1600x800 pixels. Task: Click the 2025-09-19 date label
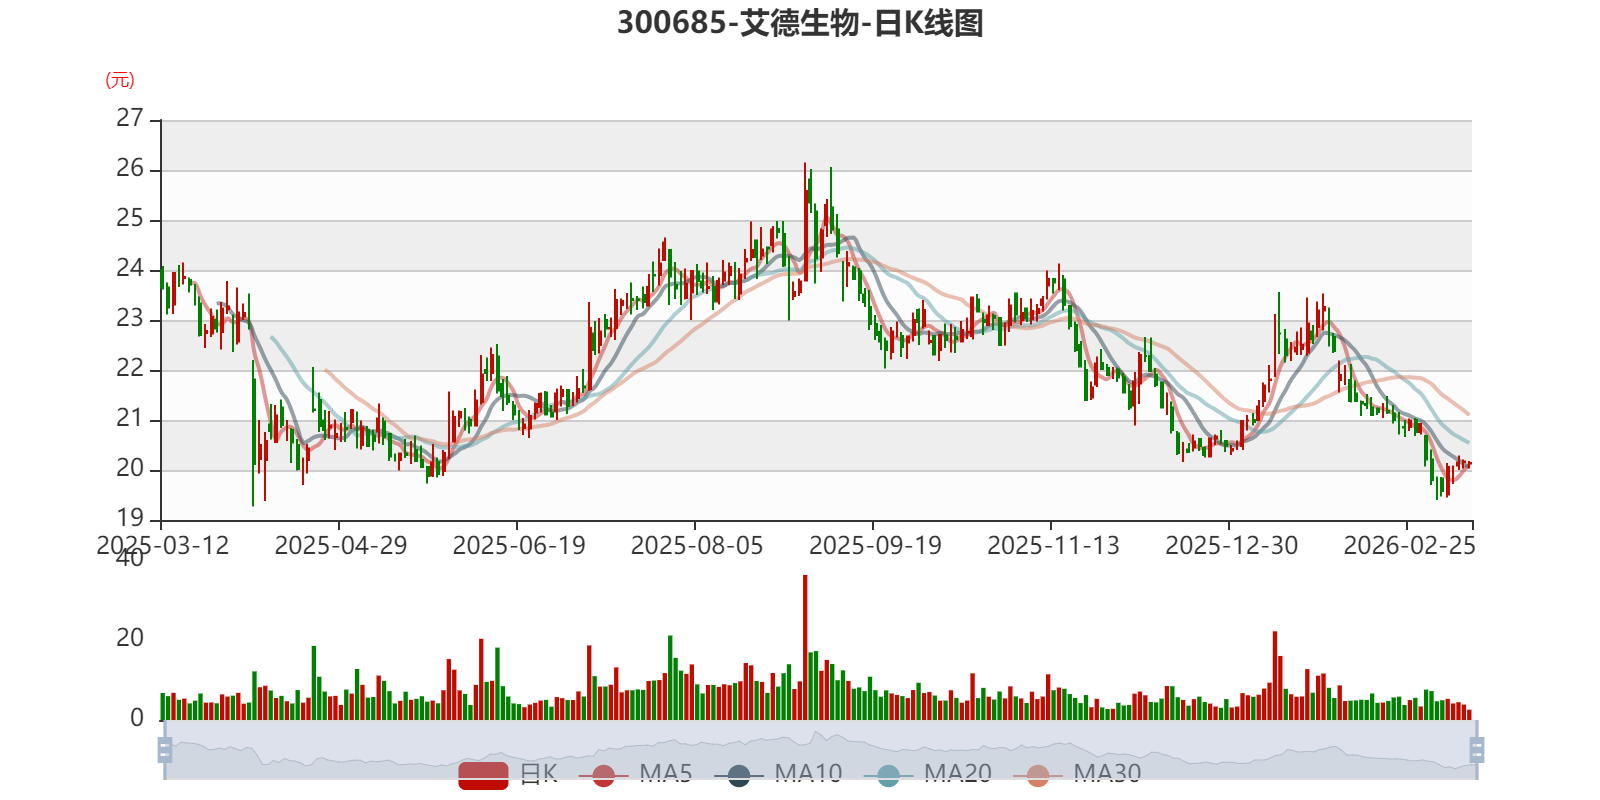[875, 546]
